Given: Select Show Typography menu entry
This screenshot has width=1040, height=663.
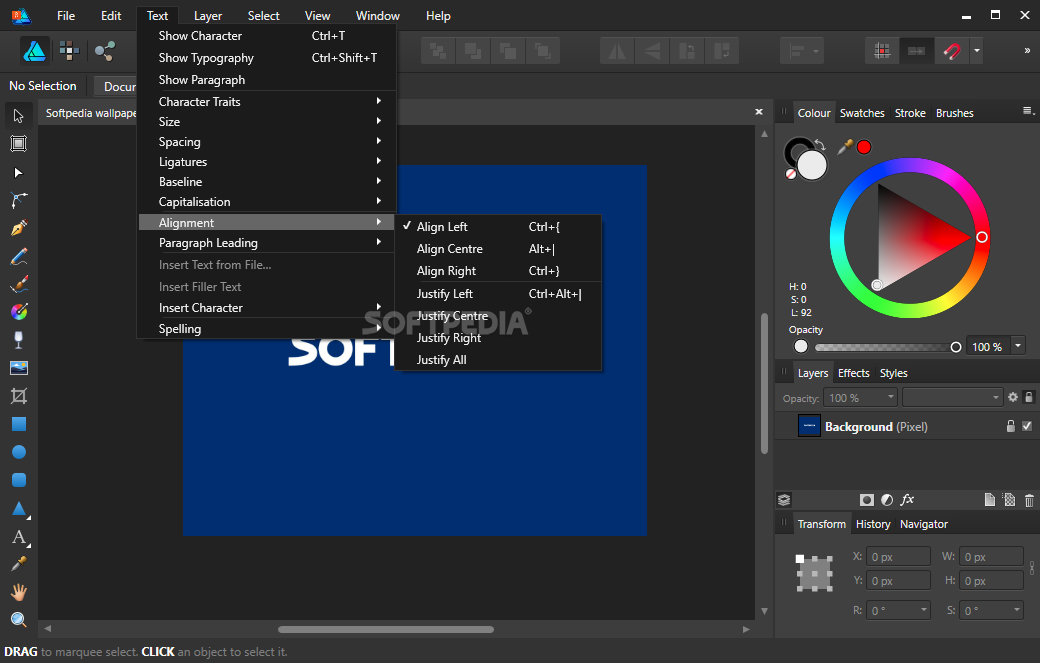Looking at the screenshot, I should (x=268, y=58).
